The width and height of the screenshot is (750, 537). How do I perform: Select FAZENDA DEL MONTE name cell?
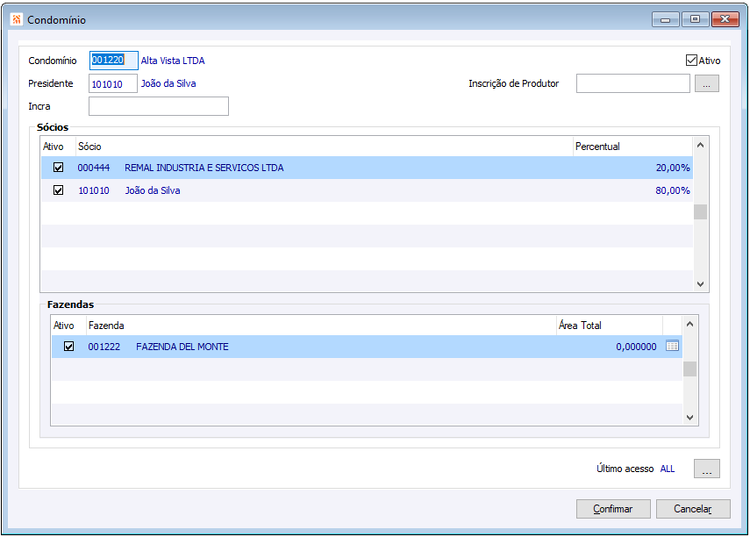point(182,347)
